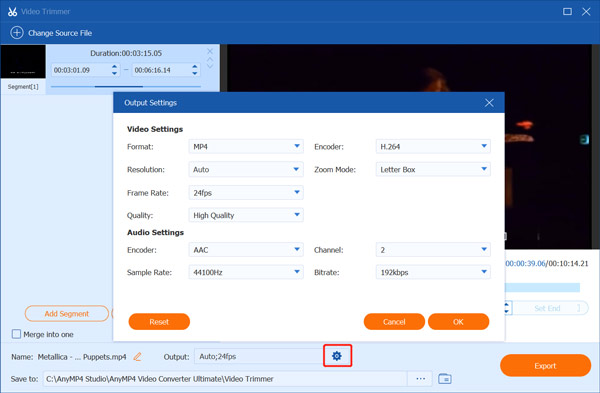The height and width of the screenshot is (393, 600).
Task: Increase segment end time with up stepper
Action: tap(195, 67)
